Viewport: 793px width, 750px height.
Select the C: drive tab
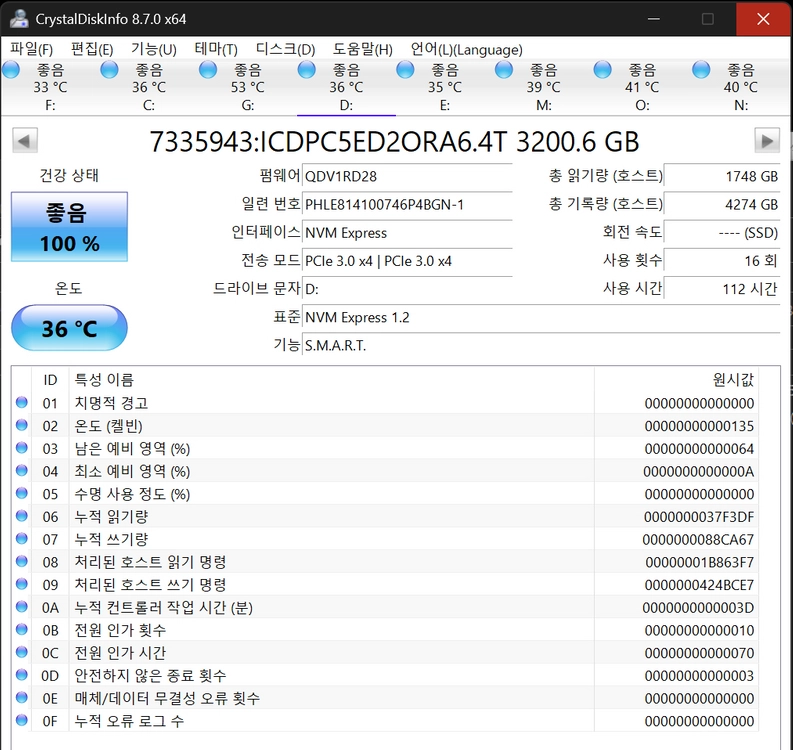coord(148,87)
